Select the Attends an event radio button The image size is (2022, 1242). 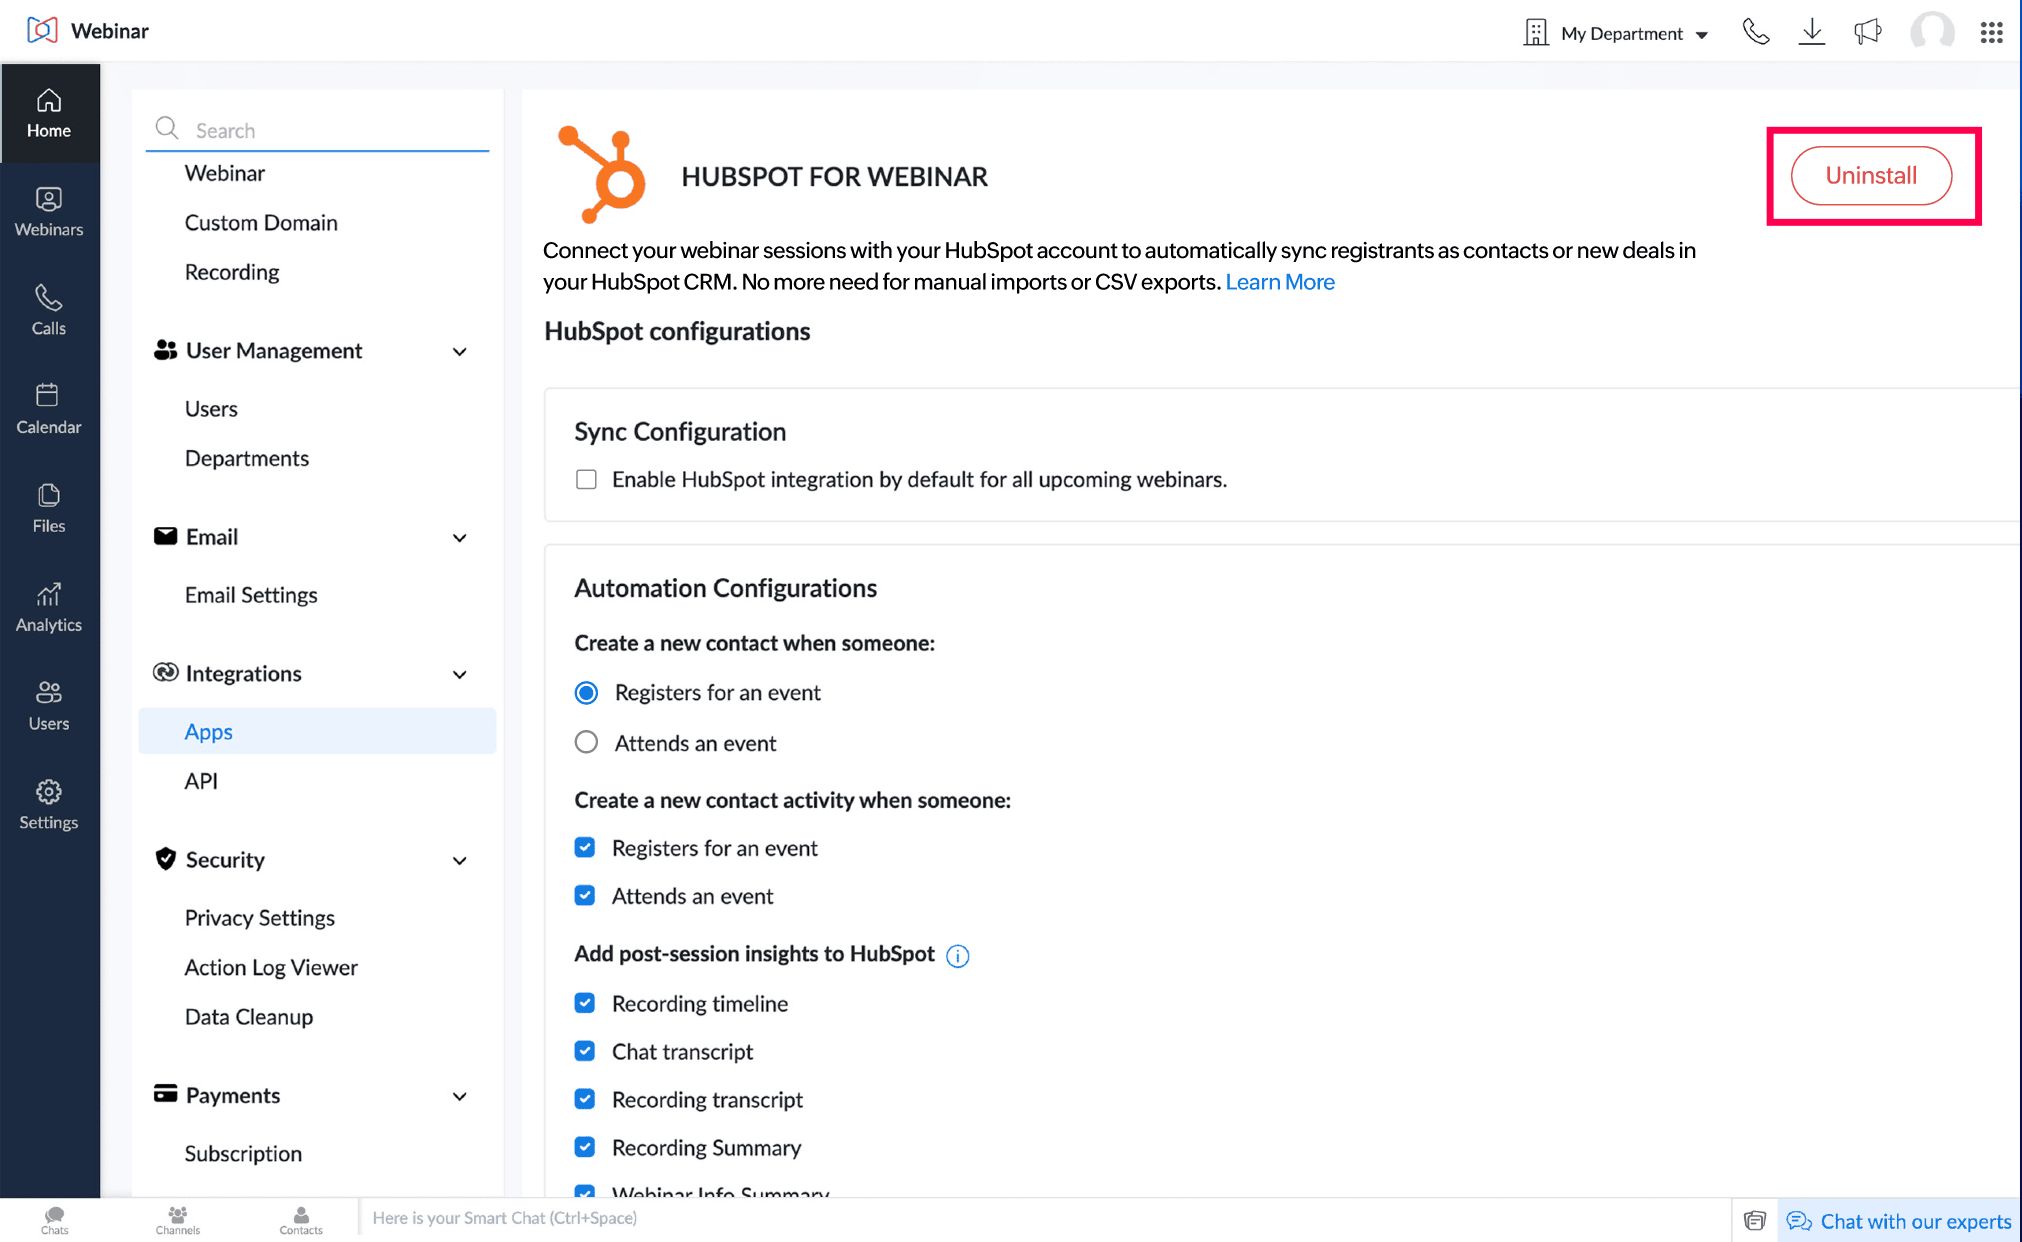click(586, 743)
